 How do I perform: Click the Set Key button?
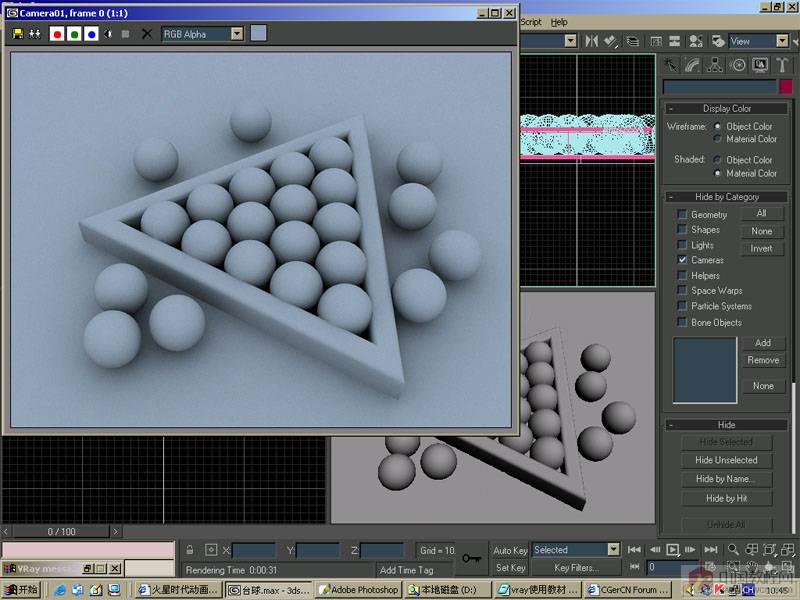(510, 568)
